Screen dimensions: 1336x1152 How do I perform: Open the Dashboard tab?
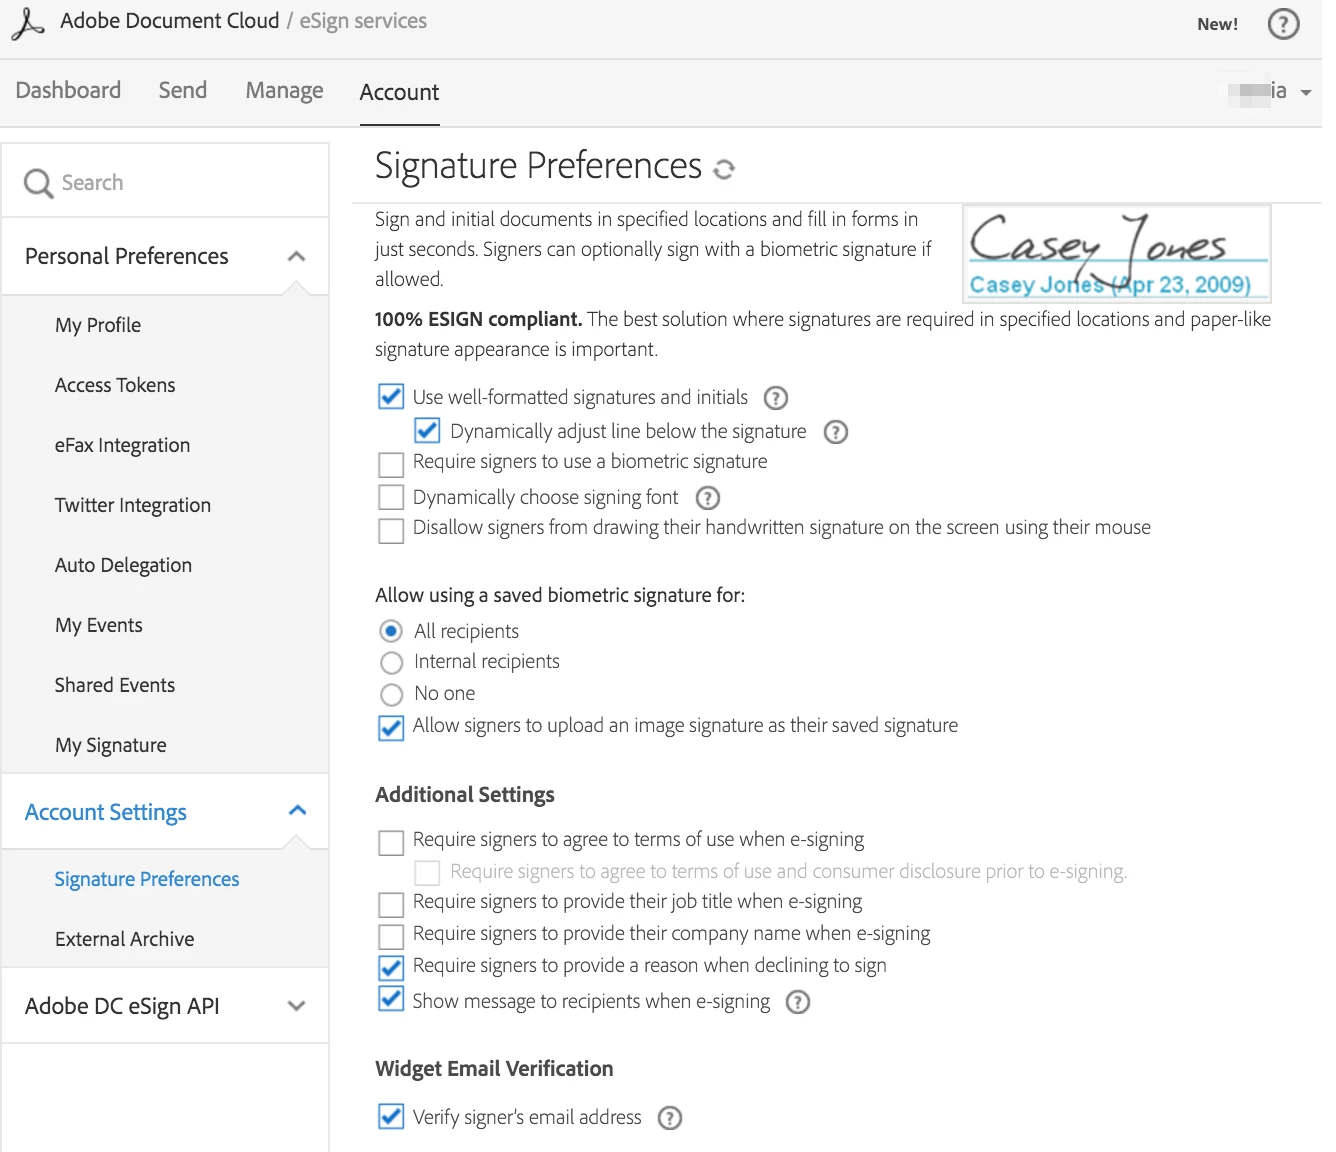68,91
